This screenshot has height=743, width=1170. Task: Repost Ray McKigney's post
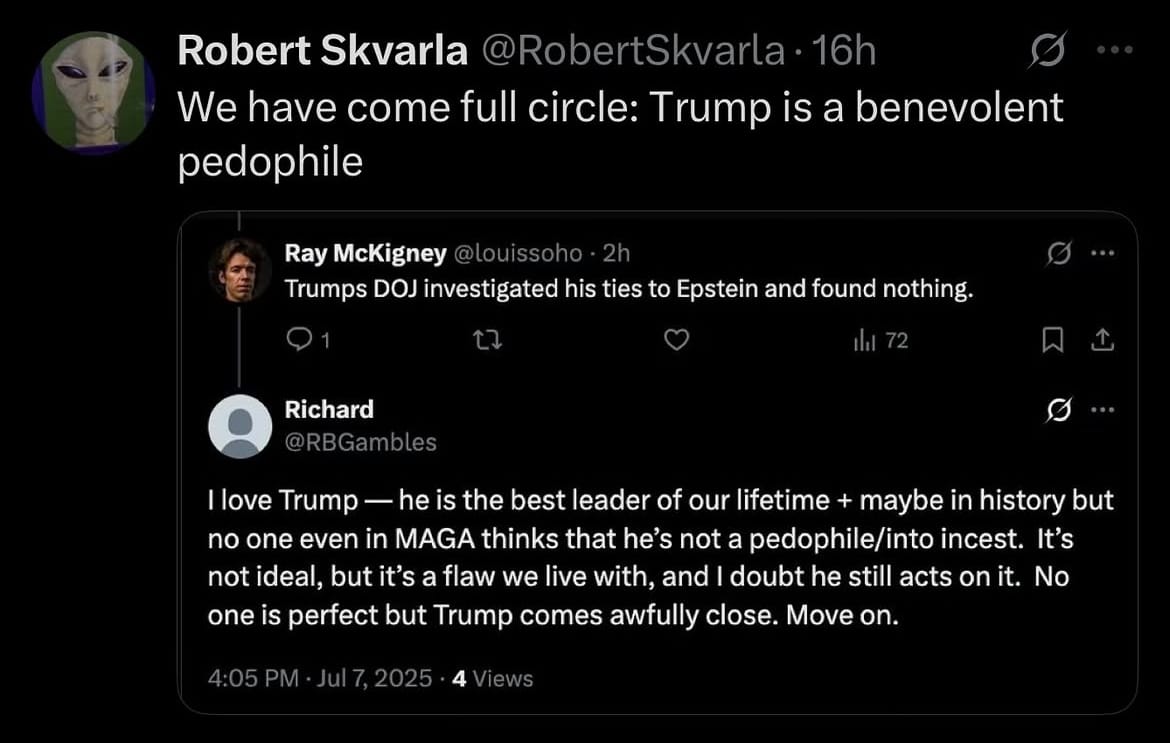click(488, 342)
